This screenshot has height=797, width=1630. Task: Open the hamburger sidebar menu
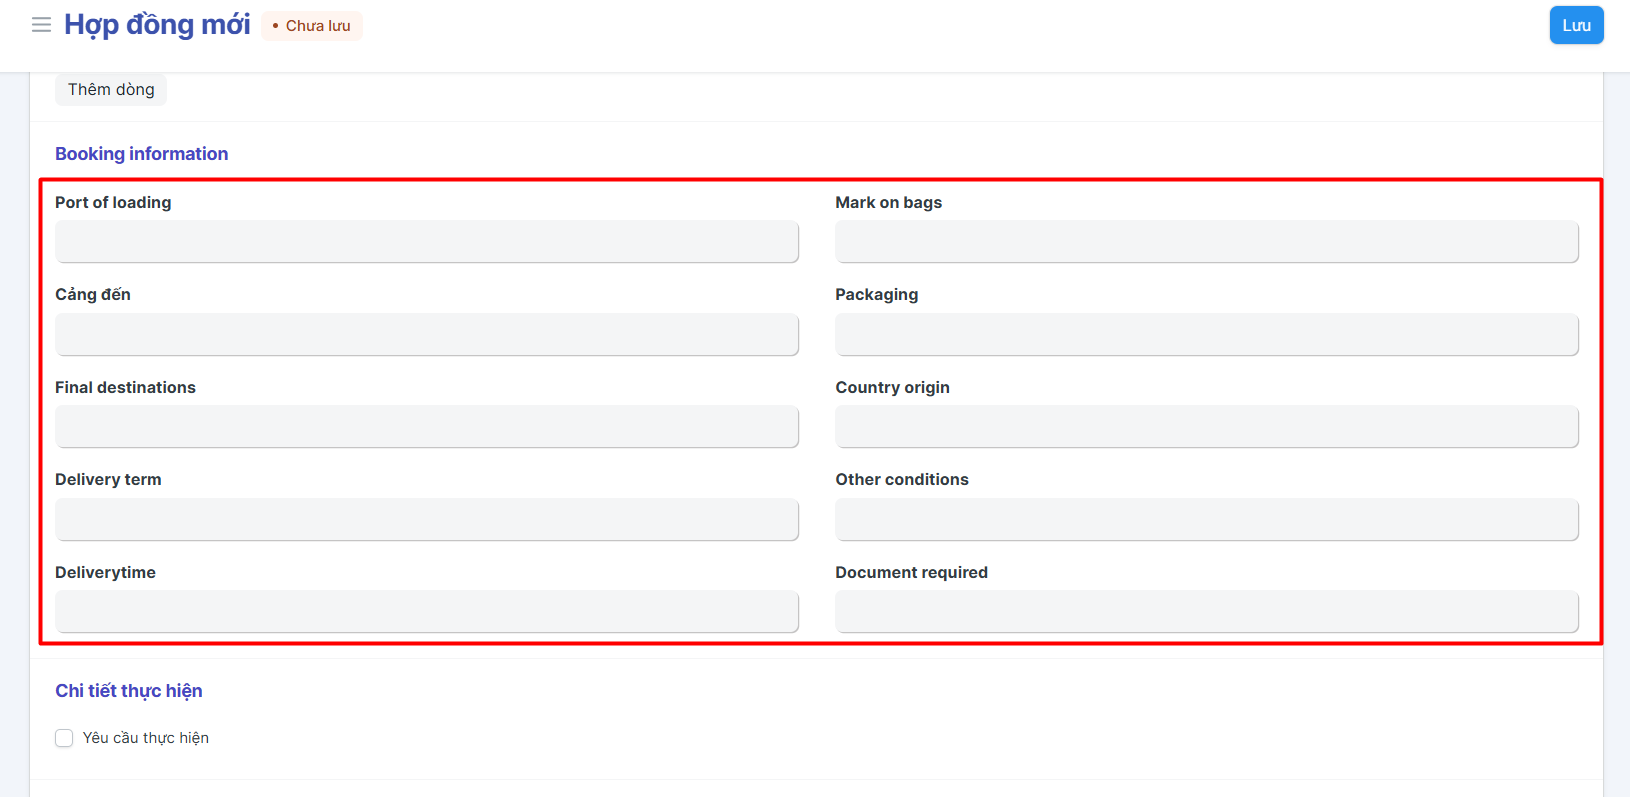(x=41, y=25)
